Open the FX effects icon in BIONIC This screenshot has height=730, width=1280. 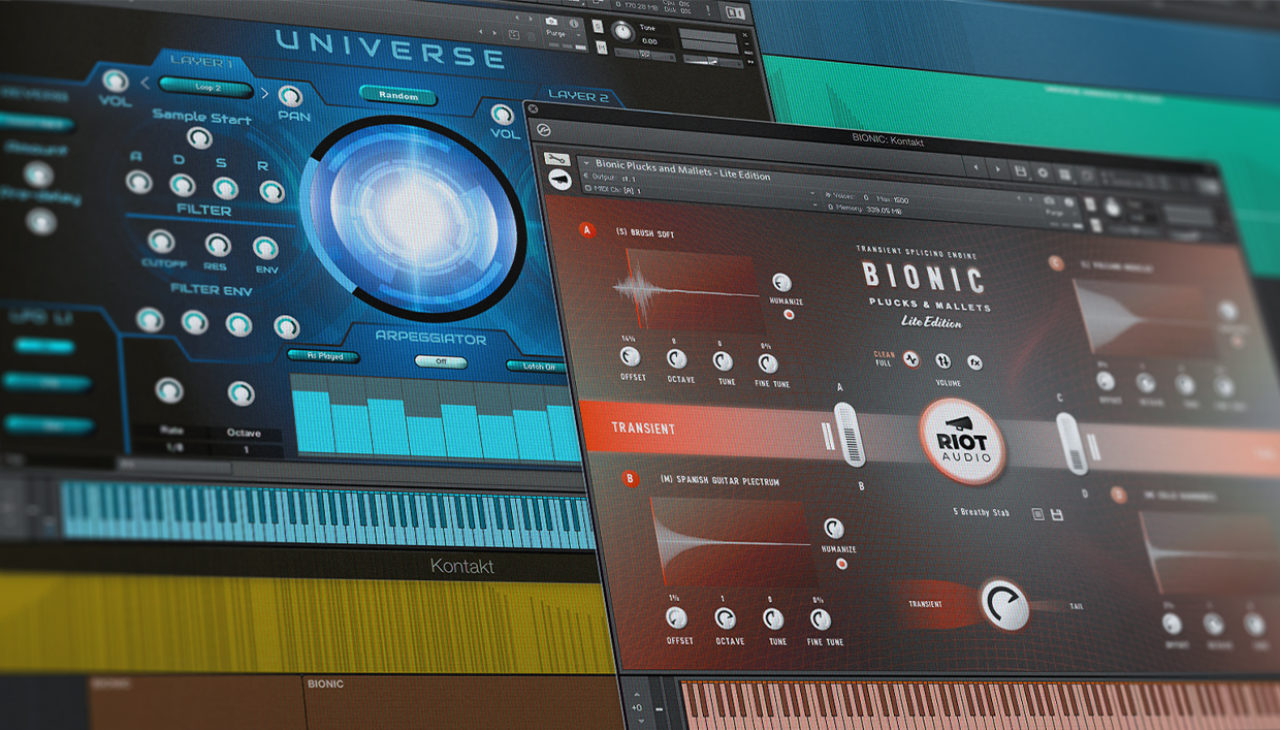(x=977, y=363)
